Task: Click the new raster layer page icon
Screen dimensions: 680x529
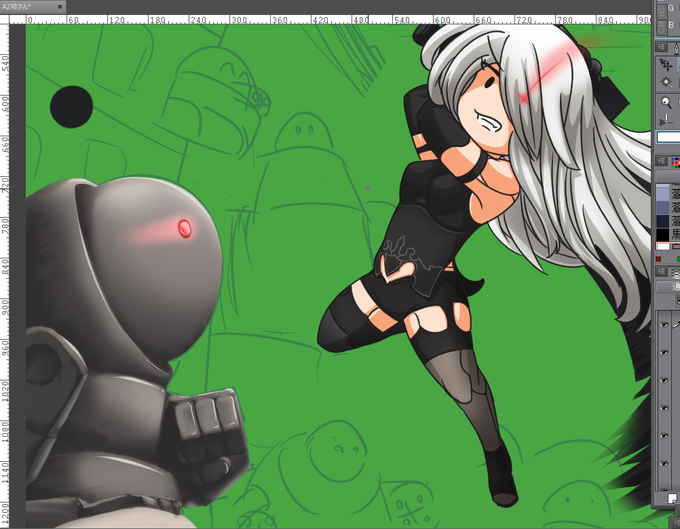Action: coord(673,497)
